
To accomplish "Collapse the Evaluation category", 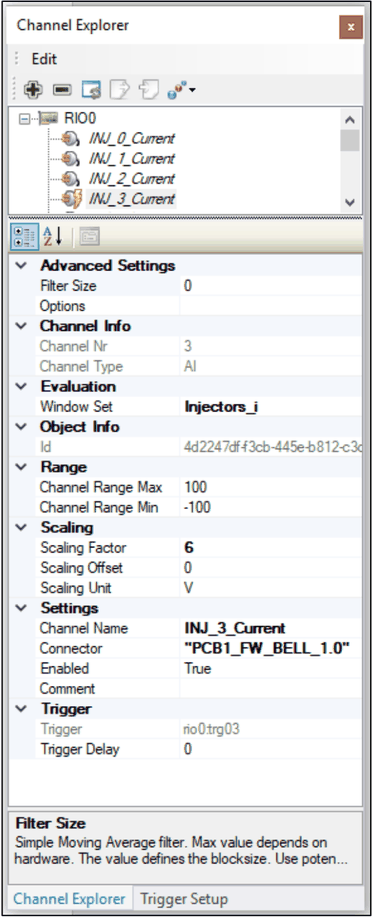I will coord(22,386).
